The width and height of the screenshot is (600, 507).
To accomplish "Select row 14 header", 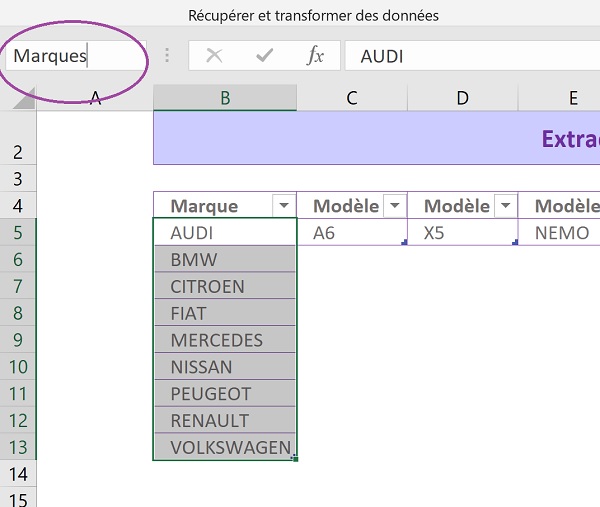I will 18,474.
